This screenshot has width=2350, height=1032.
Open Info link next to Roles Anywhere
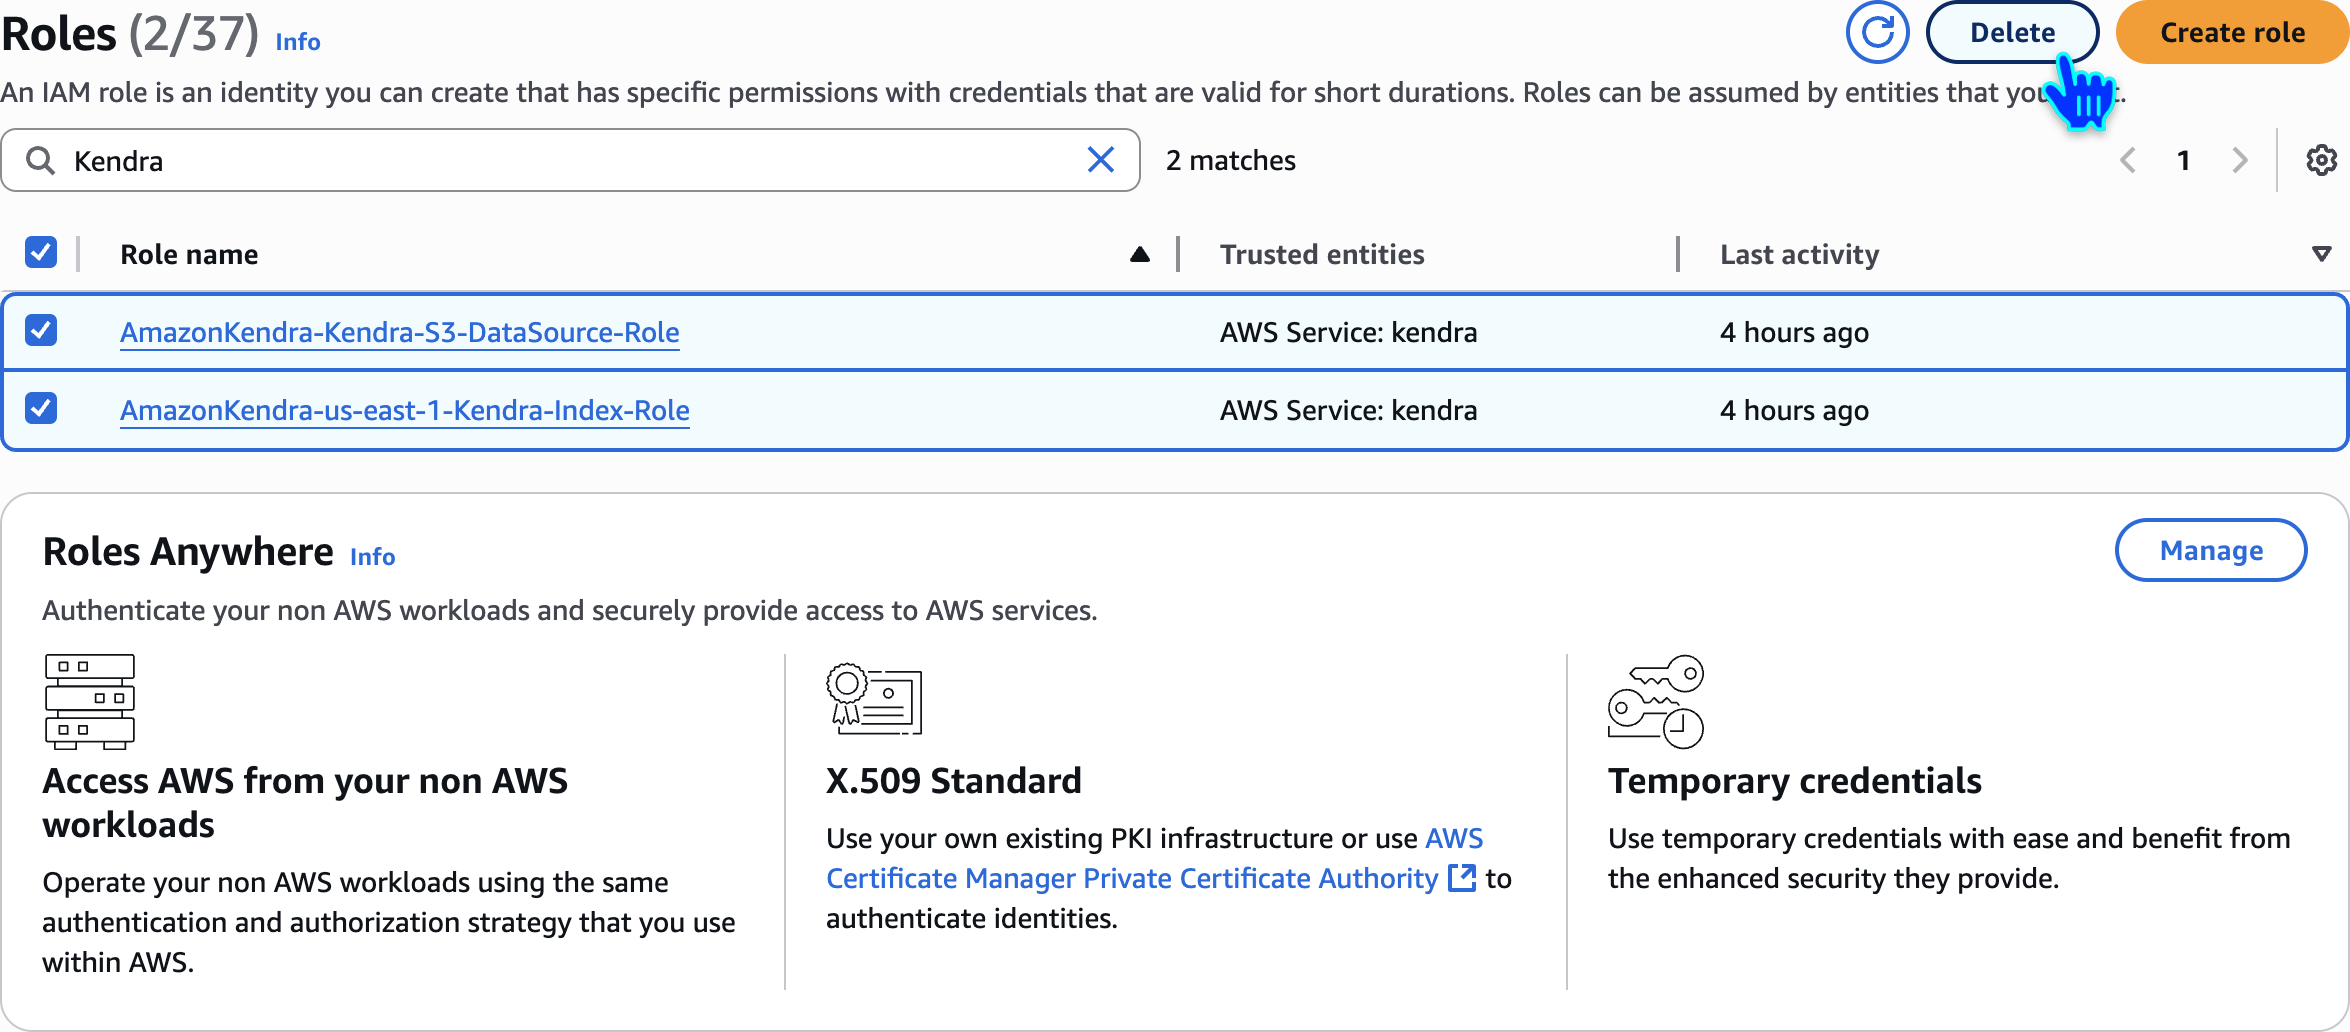[x=373, y=557]
